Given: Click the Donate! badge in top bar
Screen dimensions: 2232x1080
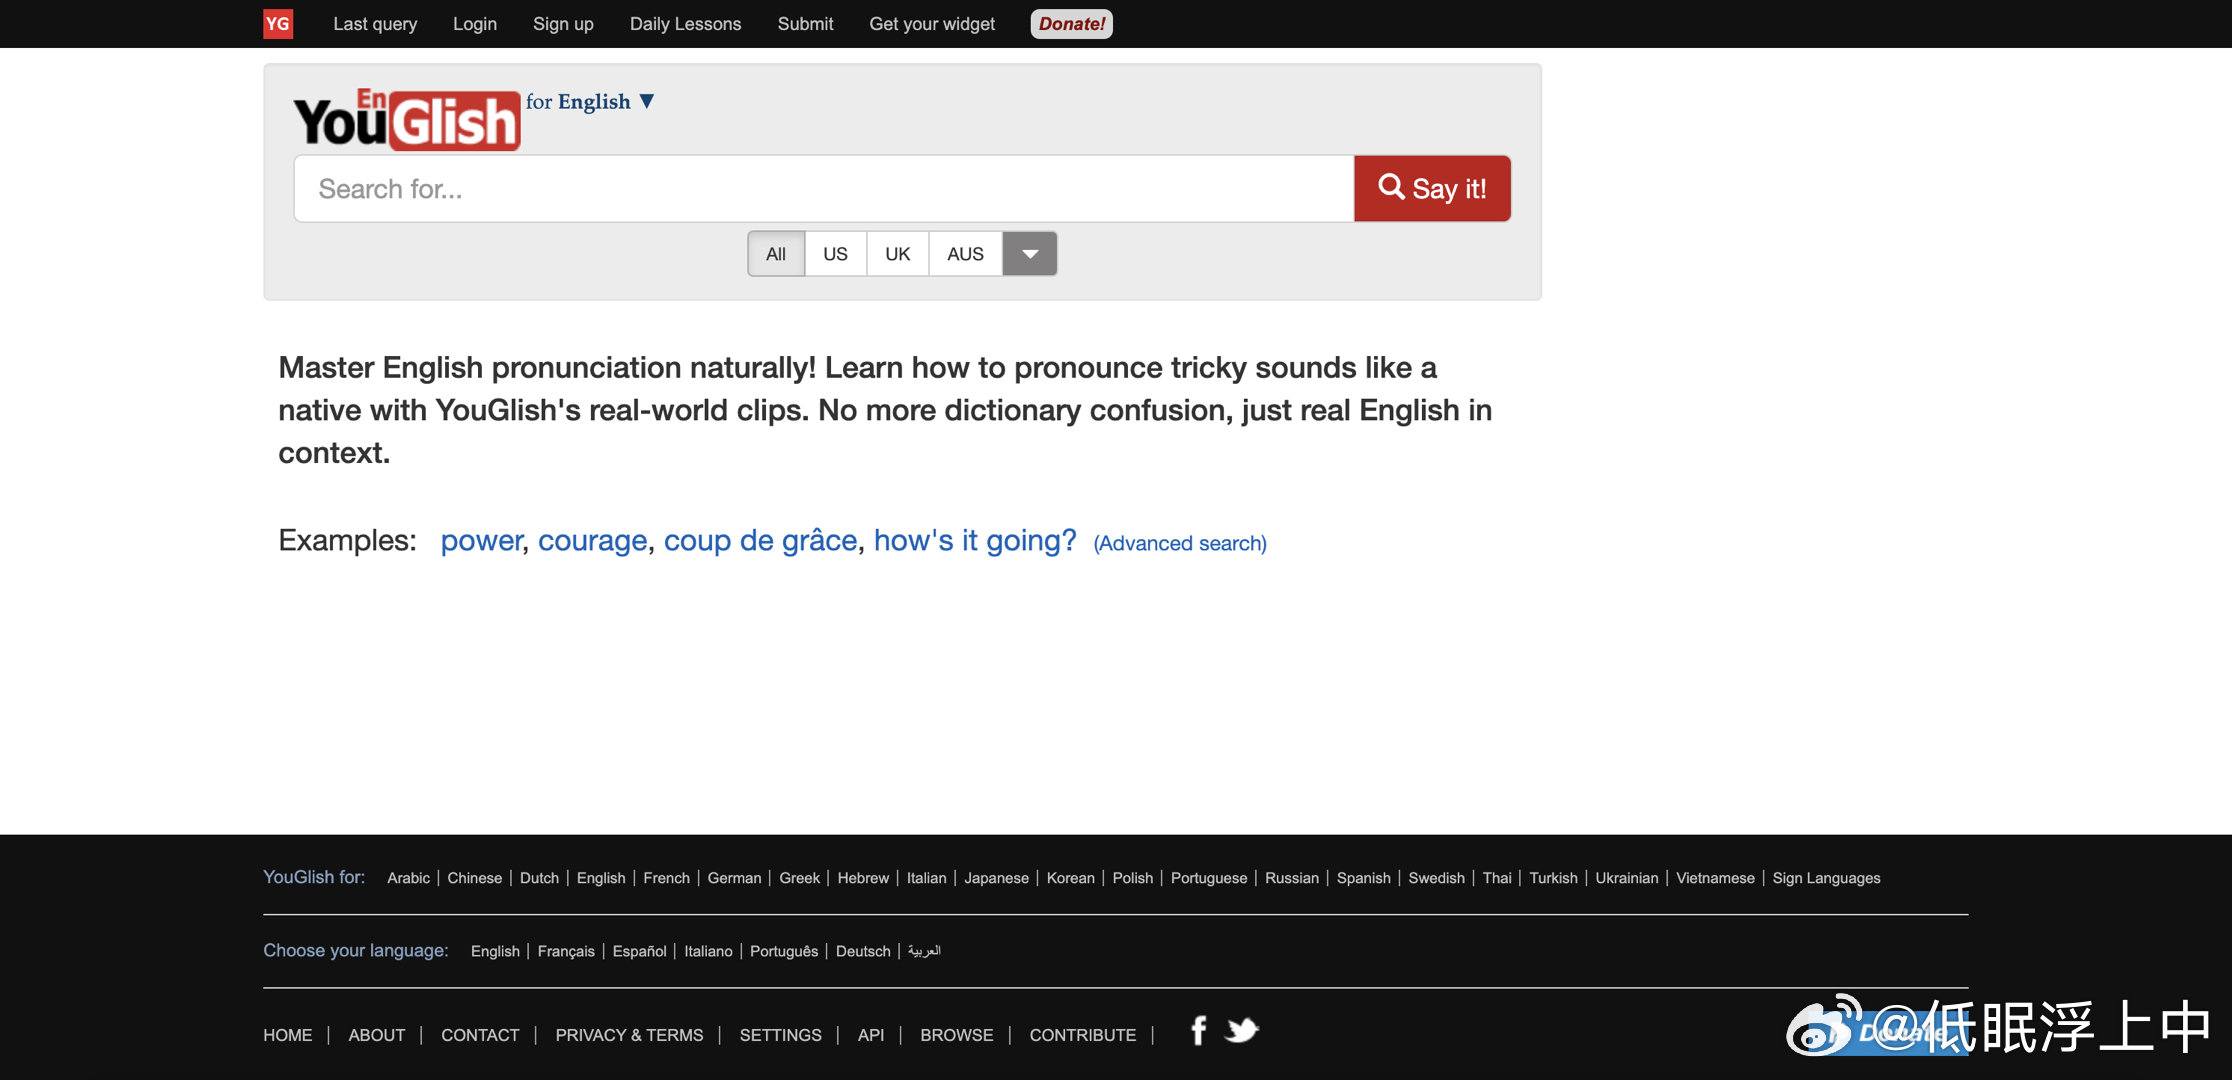Looking at the screenshot, I should (x=1071, y=24).
